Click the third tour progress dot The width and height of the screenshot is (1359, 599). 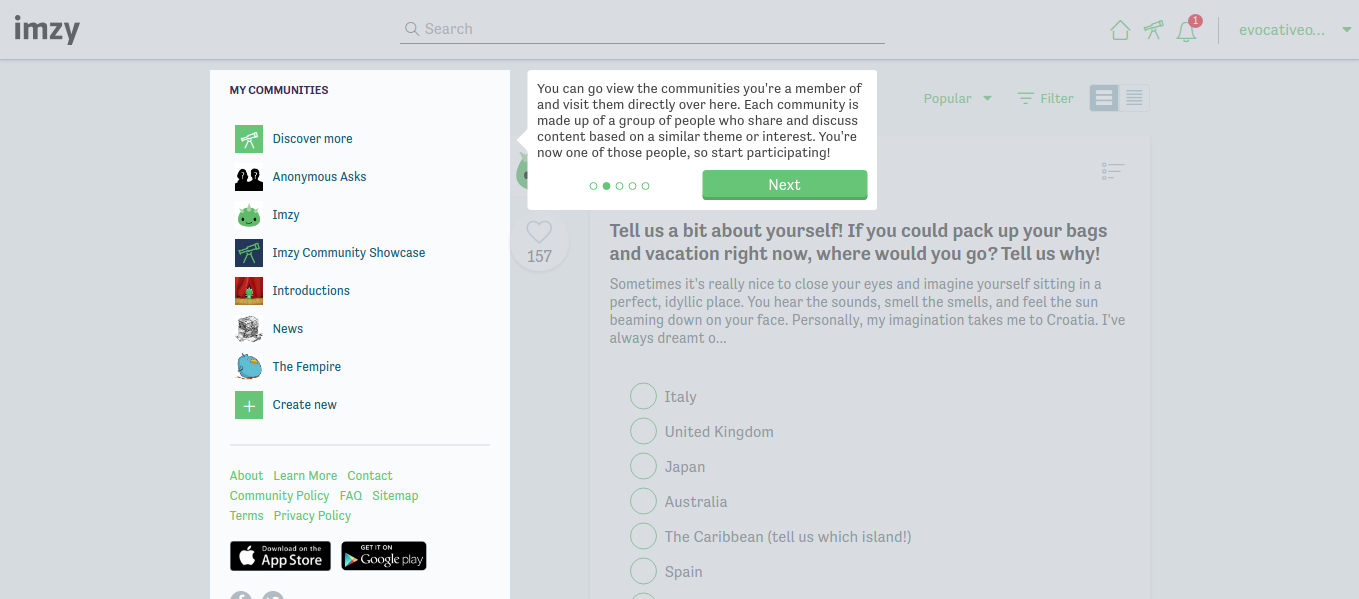click(619, 186)
